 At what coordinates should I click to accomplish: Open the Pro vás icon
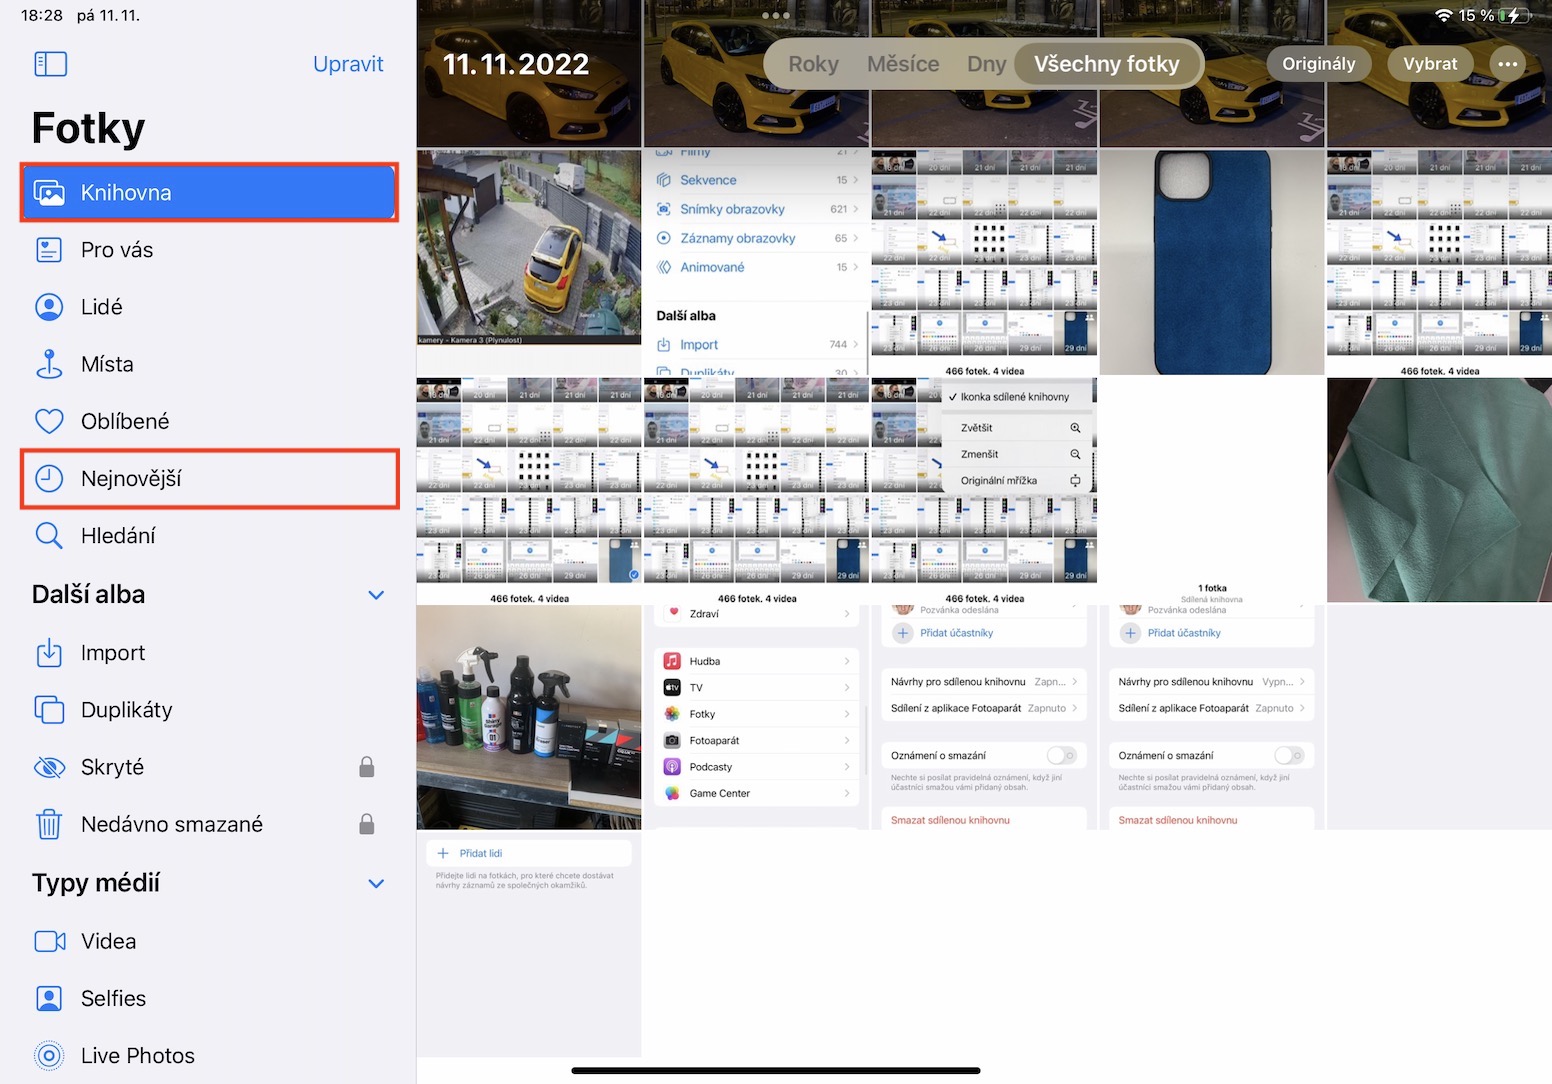pos(49,250)
